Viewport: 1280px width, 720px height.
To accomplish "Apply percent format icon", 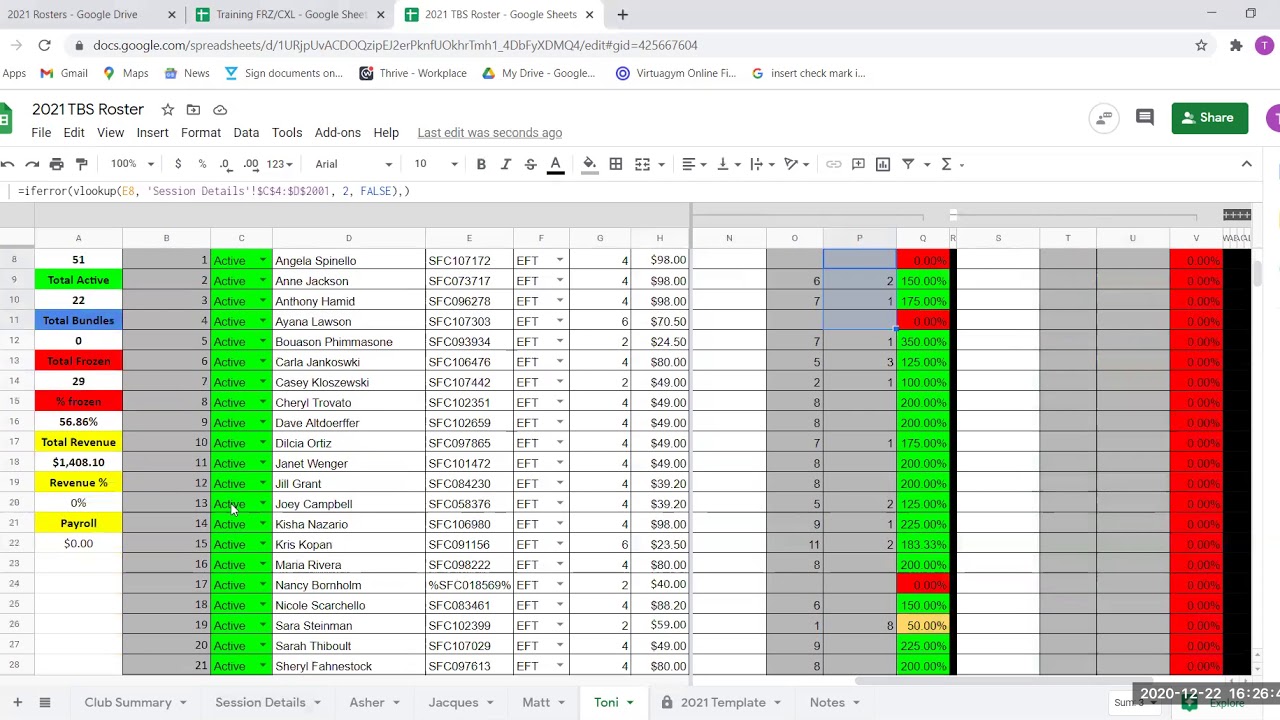I will pyautogui.click(x=202, y=164).
